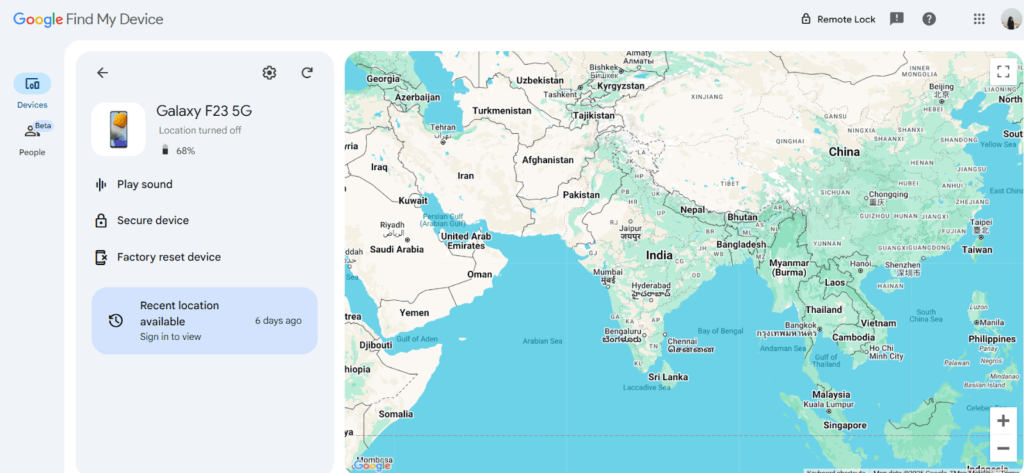1024x473 pixels.
Task: Open the send feedback icon
Action: coord(897,18)
